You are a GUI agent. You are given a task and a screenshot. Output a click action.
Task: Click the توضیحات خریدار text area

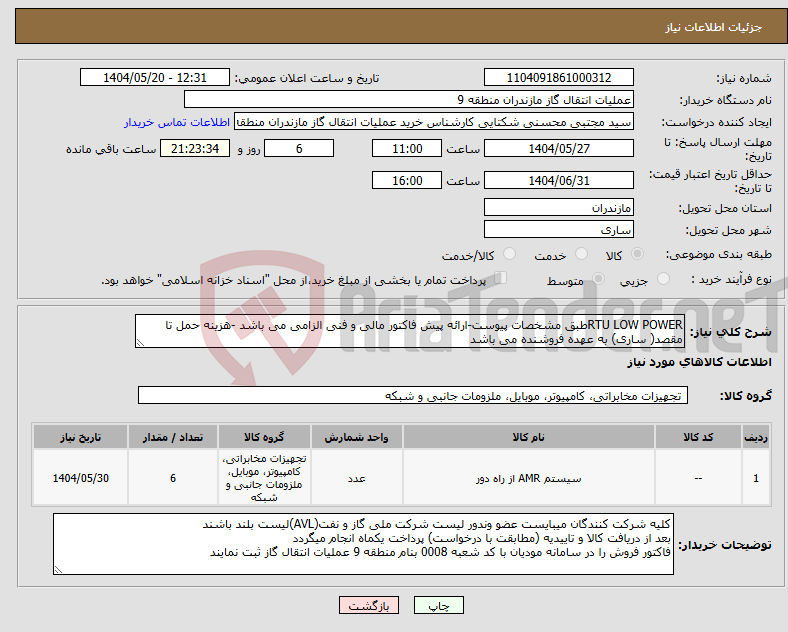(363, 544)
